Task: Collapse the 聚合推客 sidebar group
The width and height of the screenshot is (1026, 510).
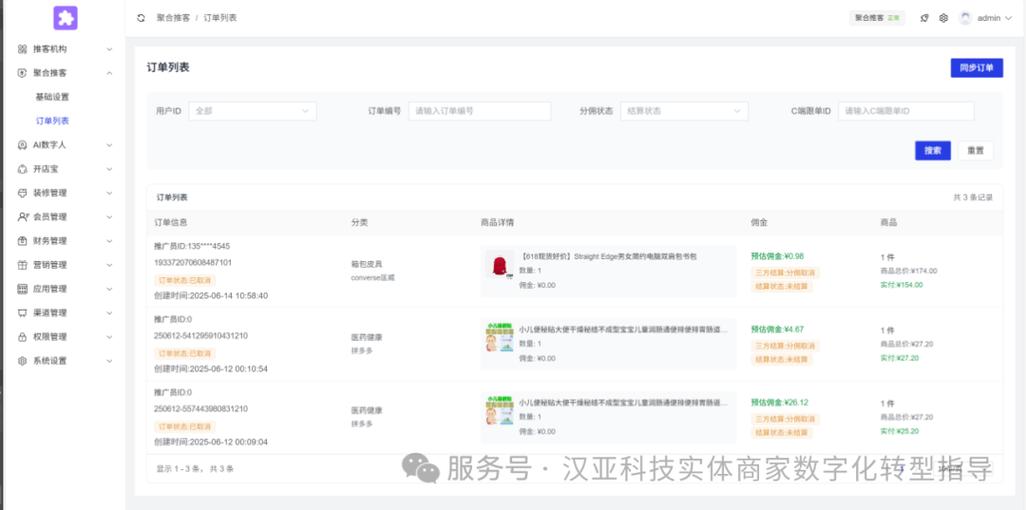Action: click(109, 73)
